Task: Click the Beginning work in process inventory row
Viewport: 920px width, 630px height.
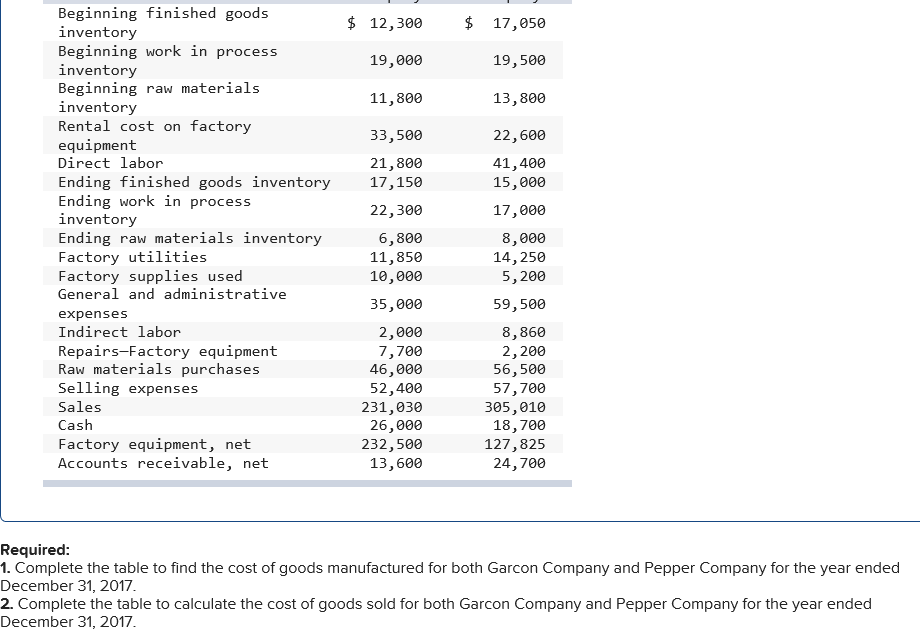Action: pyautogui.click(x=167, y=60)
